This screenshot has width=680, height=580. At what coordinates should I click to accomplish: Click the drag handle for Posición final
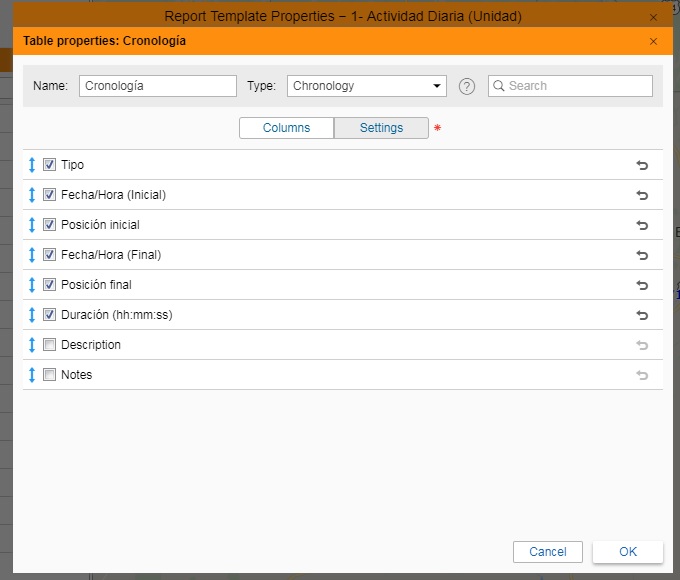pyautogui.click(x=32, y=285)
